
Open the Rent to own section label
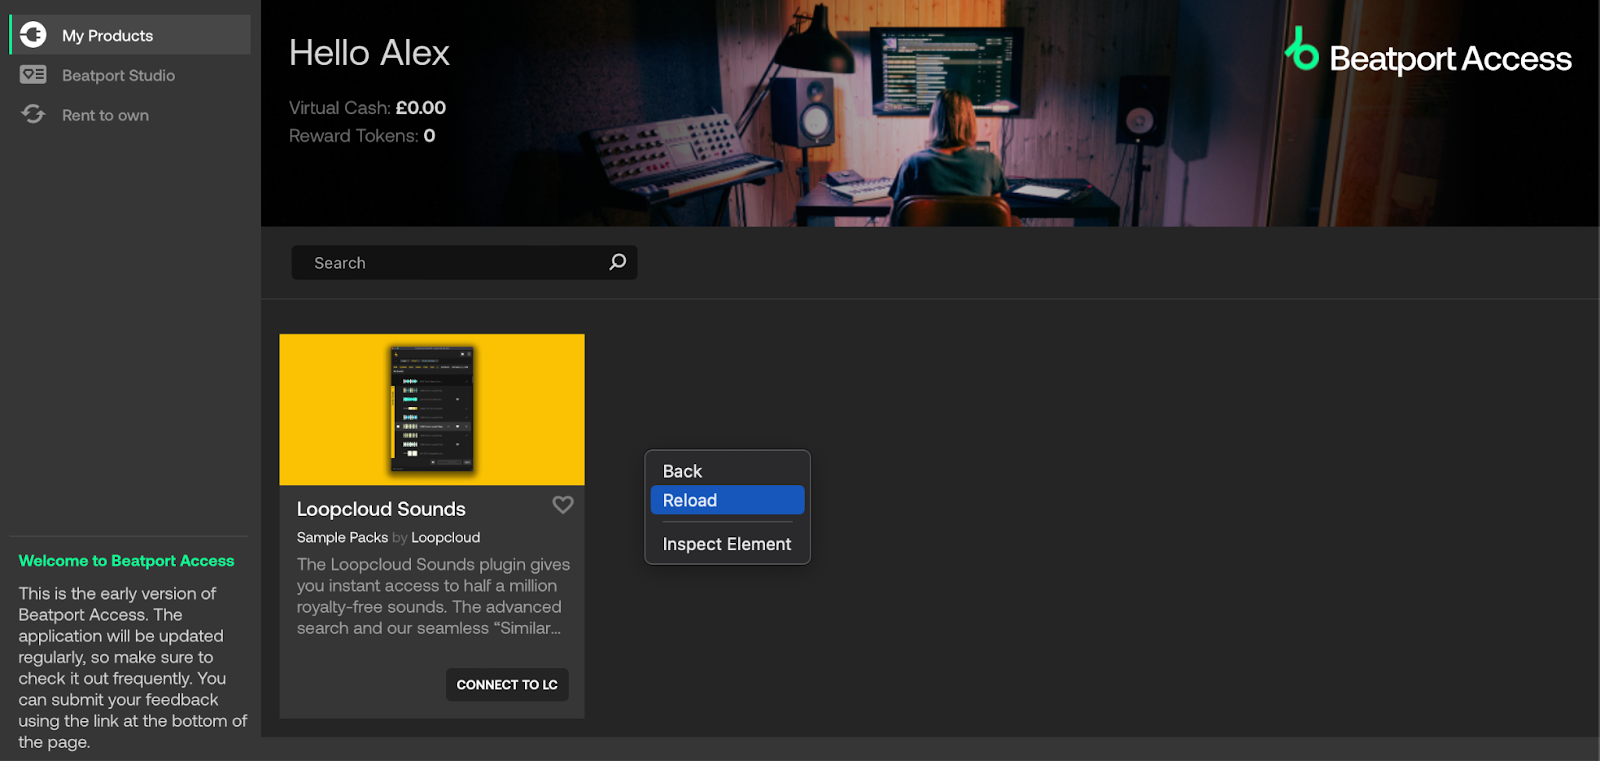[x=105, y=116]
